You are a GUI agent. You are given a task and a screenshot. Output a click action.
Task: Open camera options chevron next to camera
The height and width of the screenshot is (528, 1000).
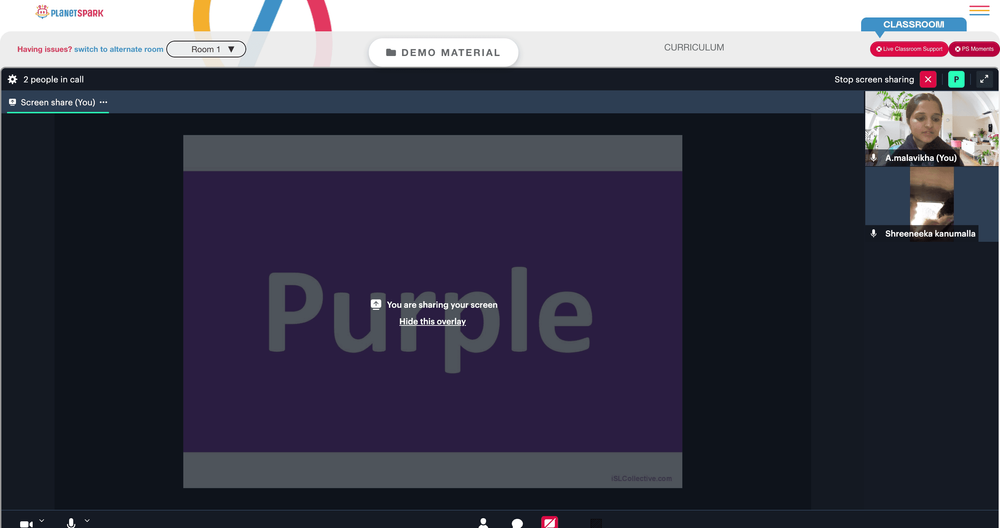pos(42,520)
